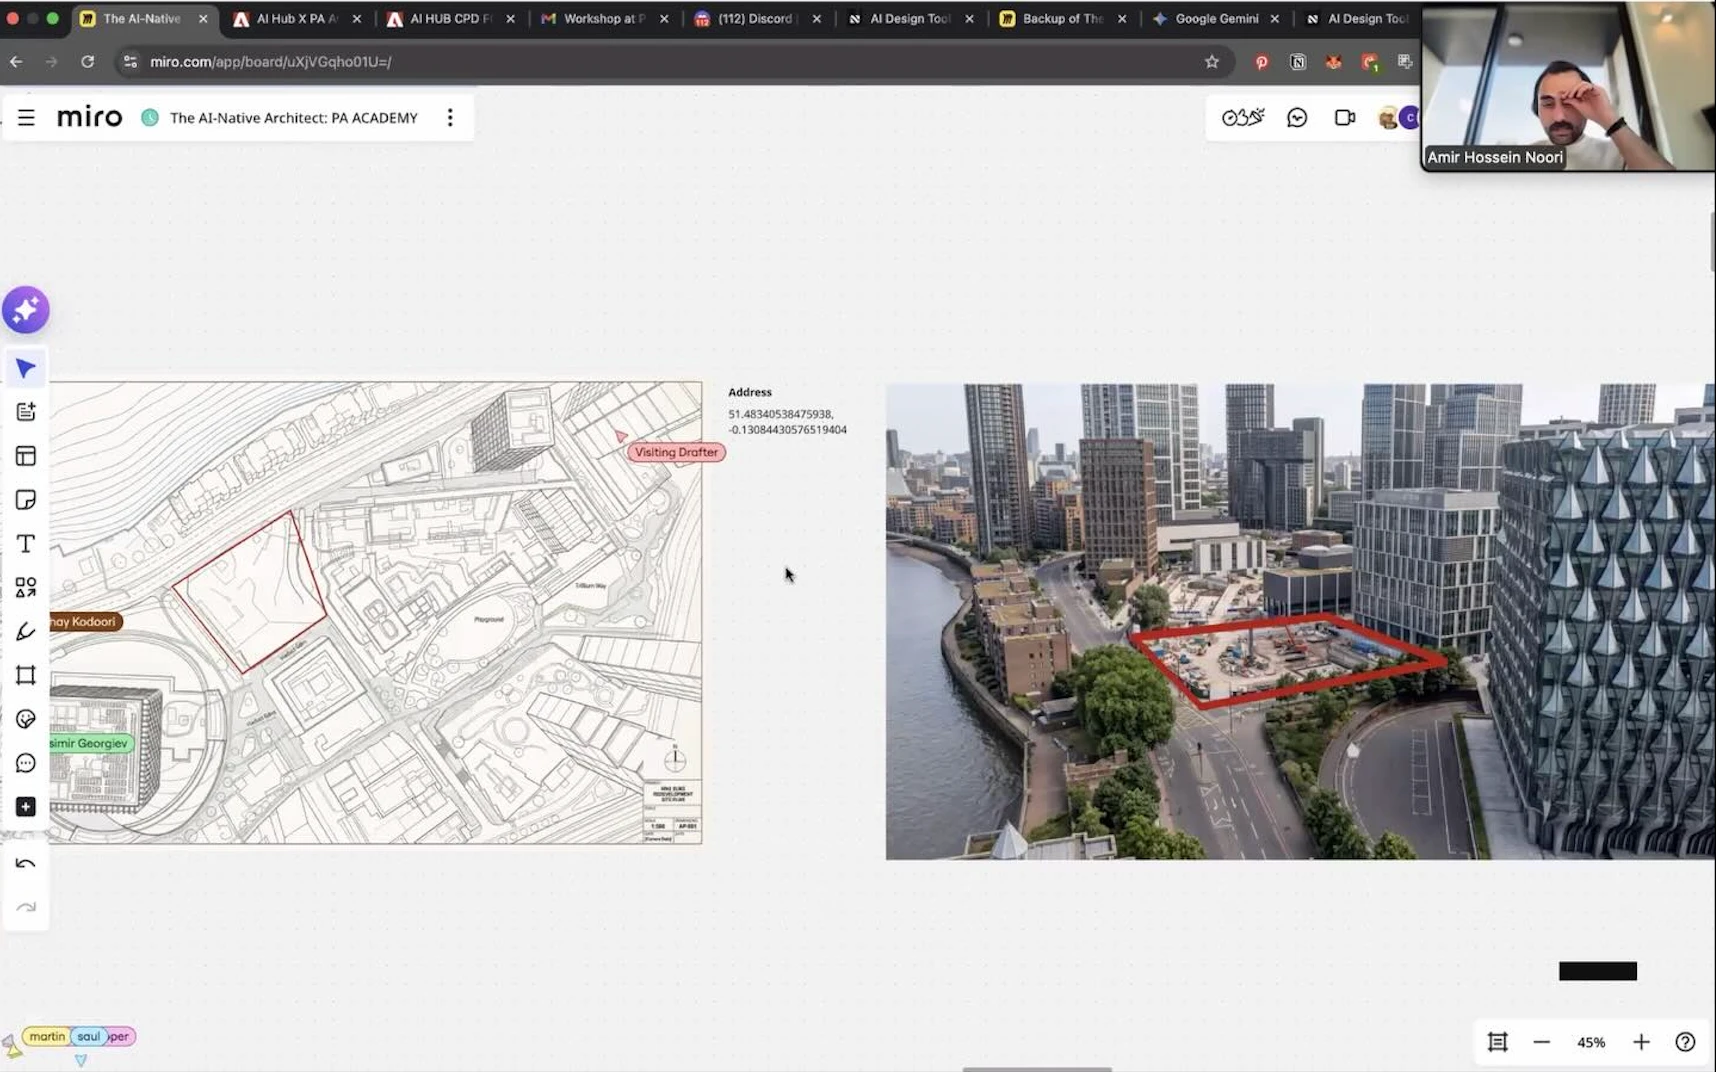Toggle the frames panel icon

[1497, 1042]
